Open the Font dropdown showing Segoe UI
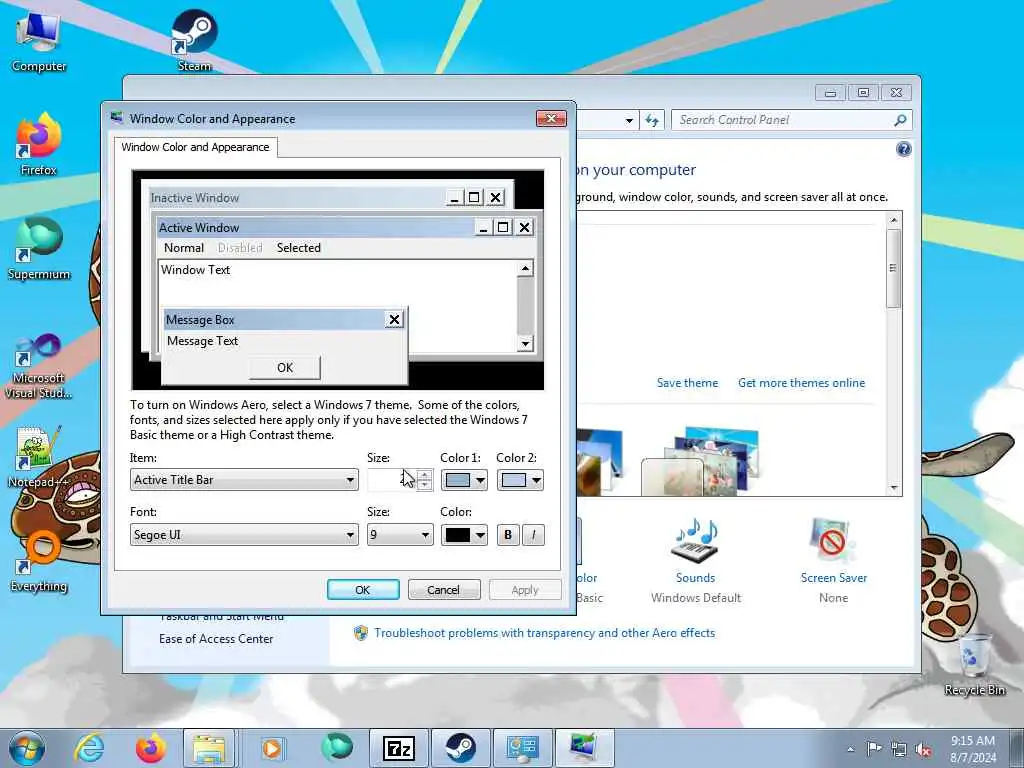 pyautogui.click(x=244, y=536)
